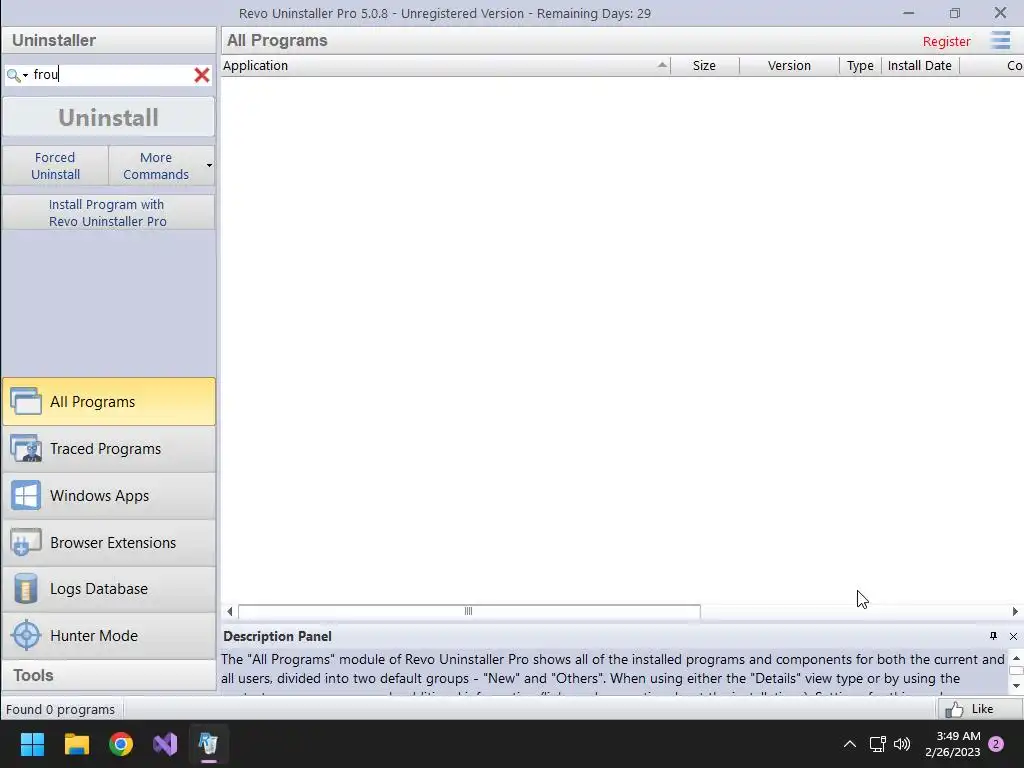The height and width of the screenshot is (768, 1024).
Task: Expand the Tools section header
Action: (108, 675)
